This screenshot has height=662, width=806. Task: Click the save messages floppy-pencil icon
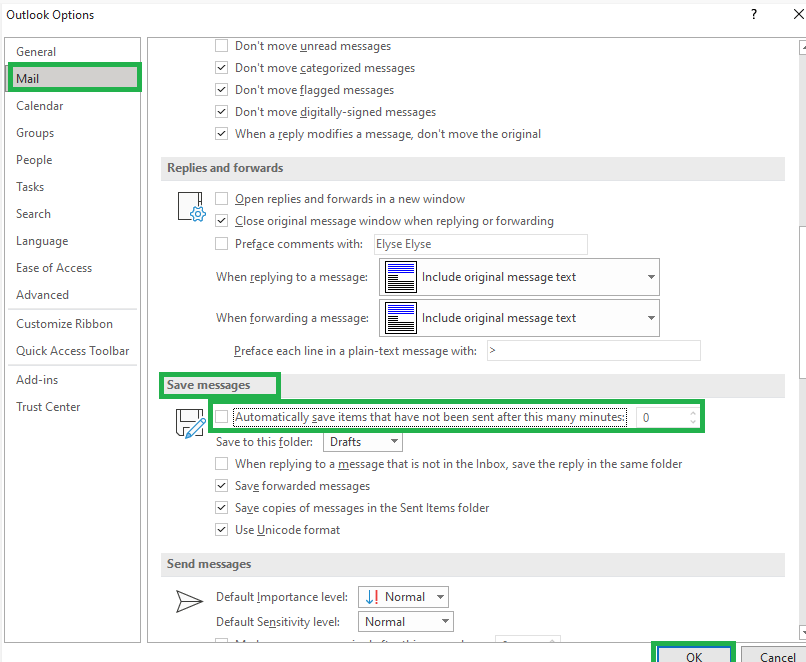[x=191, y=424]
